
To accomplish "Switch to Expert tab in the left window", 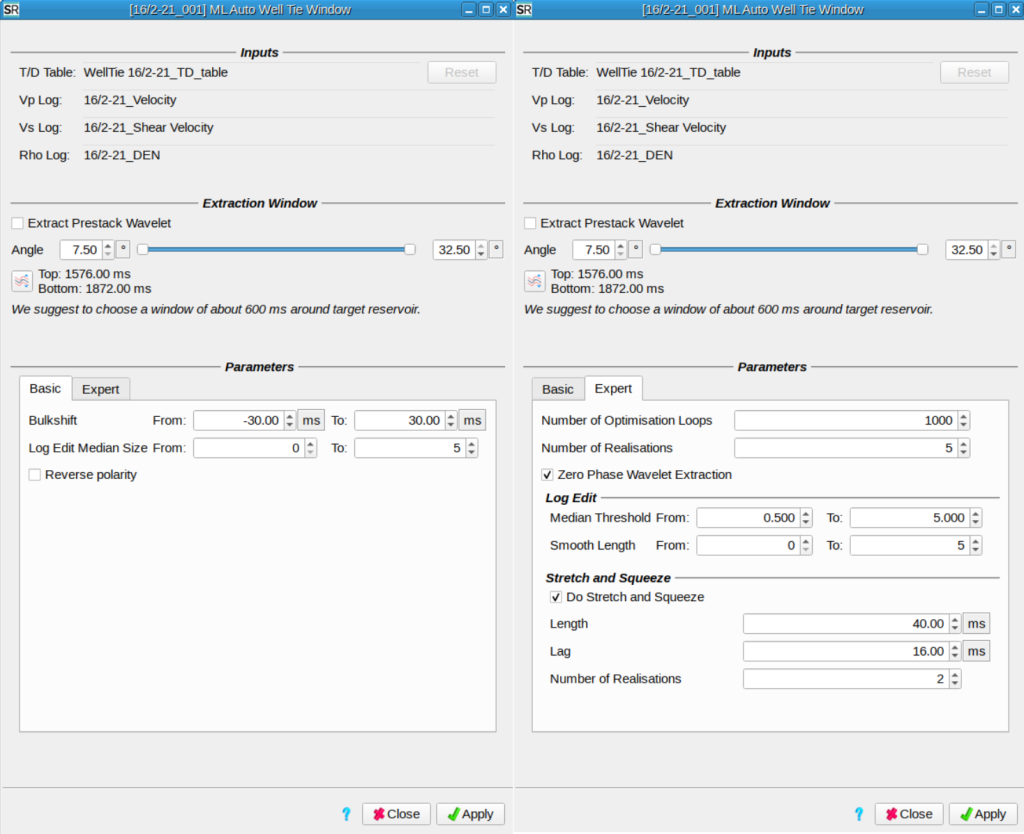I will tap(100, 389).
